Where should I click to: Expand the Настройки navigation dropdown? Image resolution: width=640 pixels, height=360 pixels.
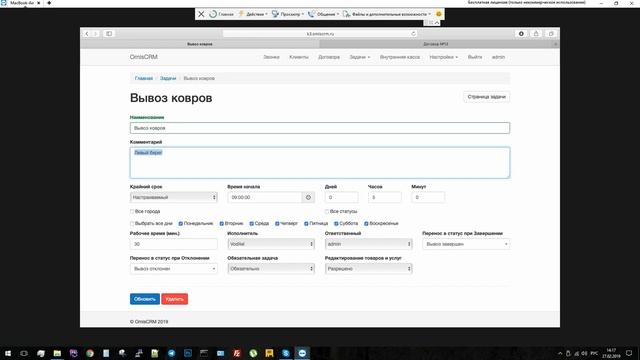pos(444,57)
